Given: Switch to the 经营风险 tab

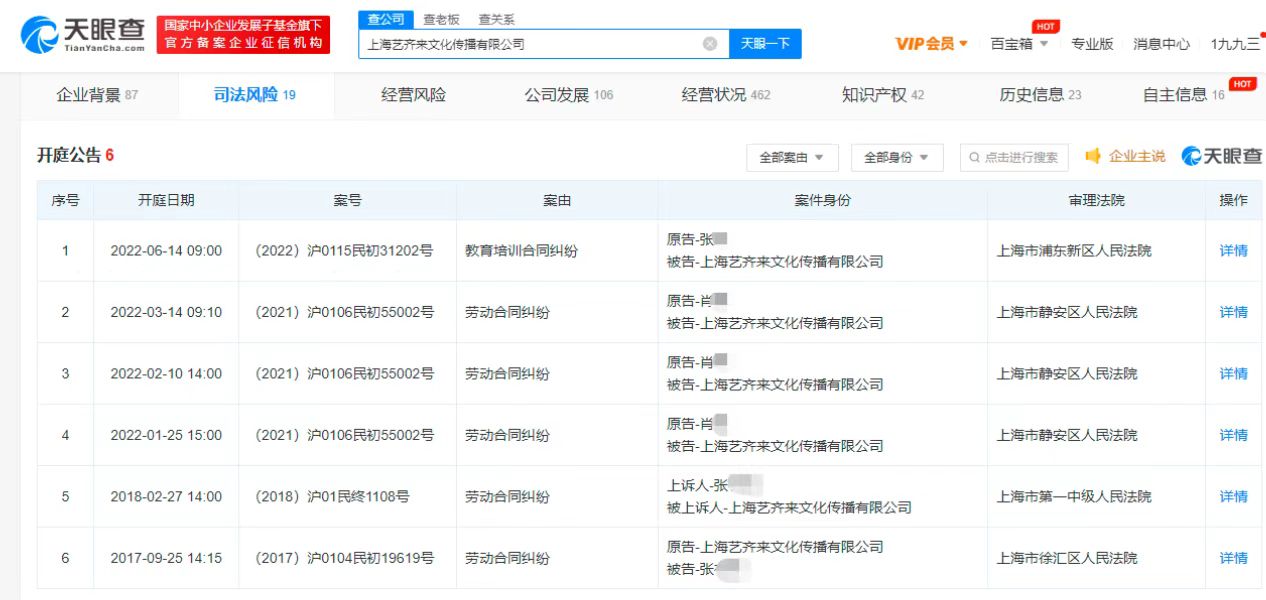Looking at the screenshot, I should (413, 95).
